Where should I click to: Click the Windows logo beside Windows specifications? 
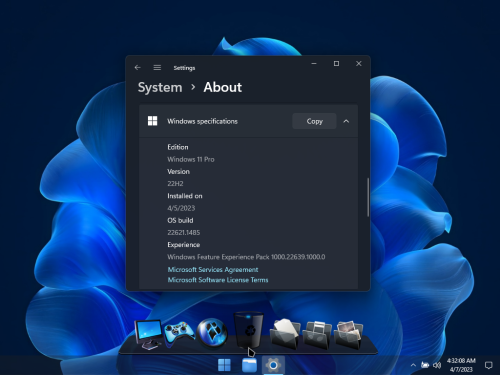click(152, 121)
